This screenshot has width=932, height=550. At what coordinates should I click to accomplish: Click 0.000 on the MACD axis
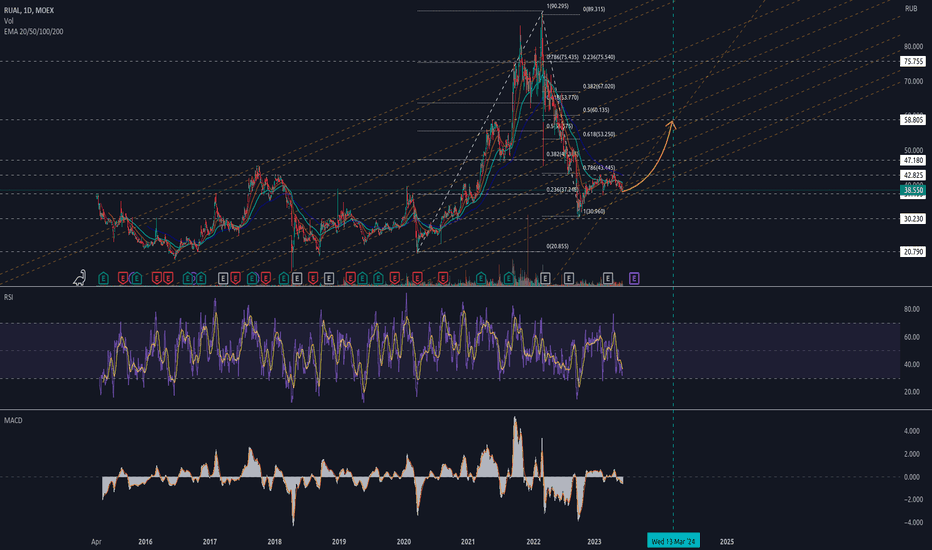click(x=912, y=477)
